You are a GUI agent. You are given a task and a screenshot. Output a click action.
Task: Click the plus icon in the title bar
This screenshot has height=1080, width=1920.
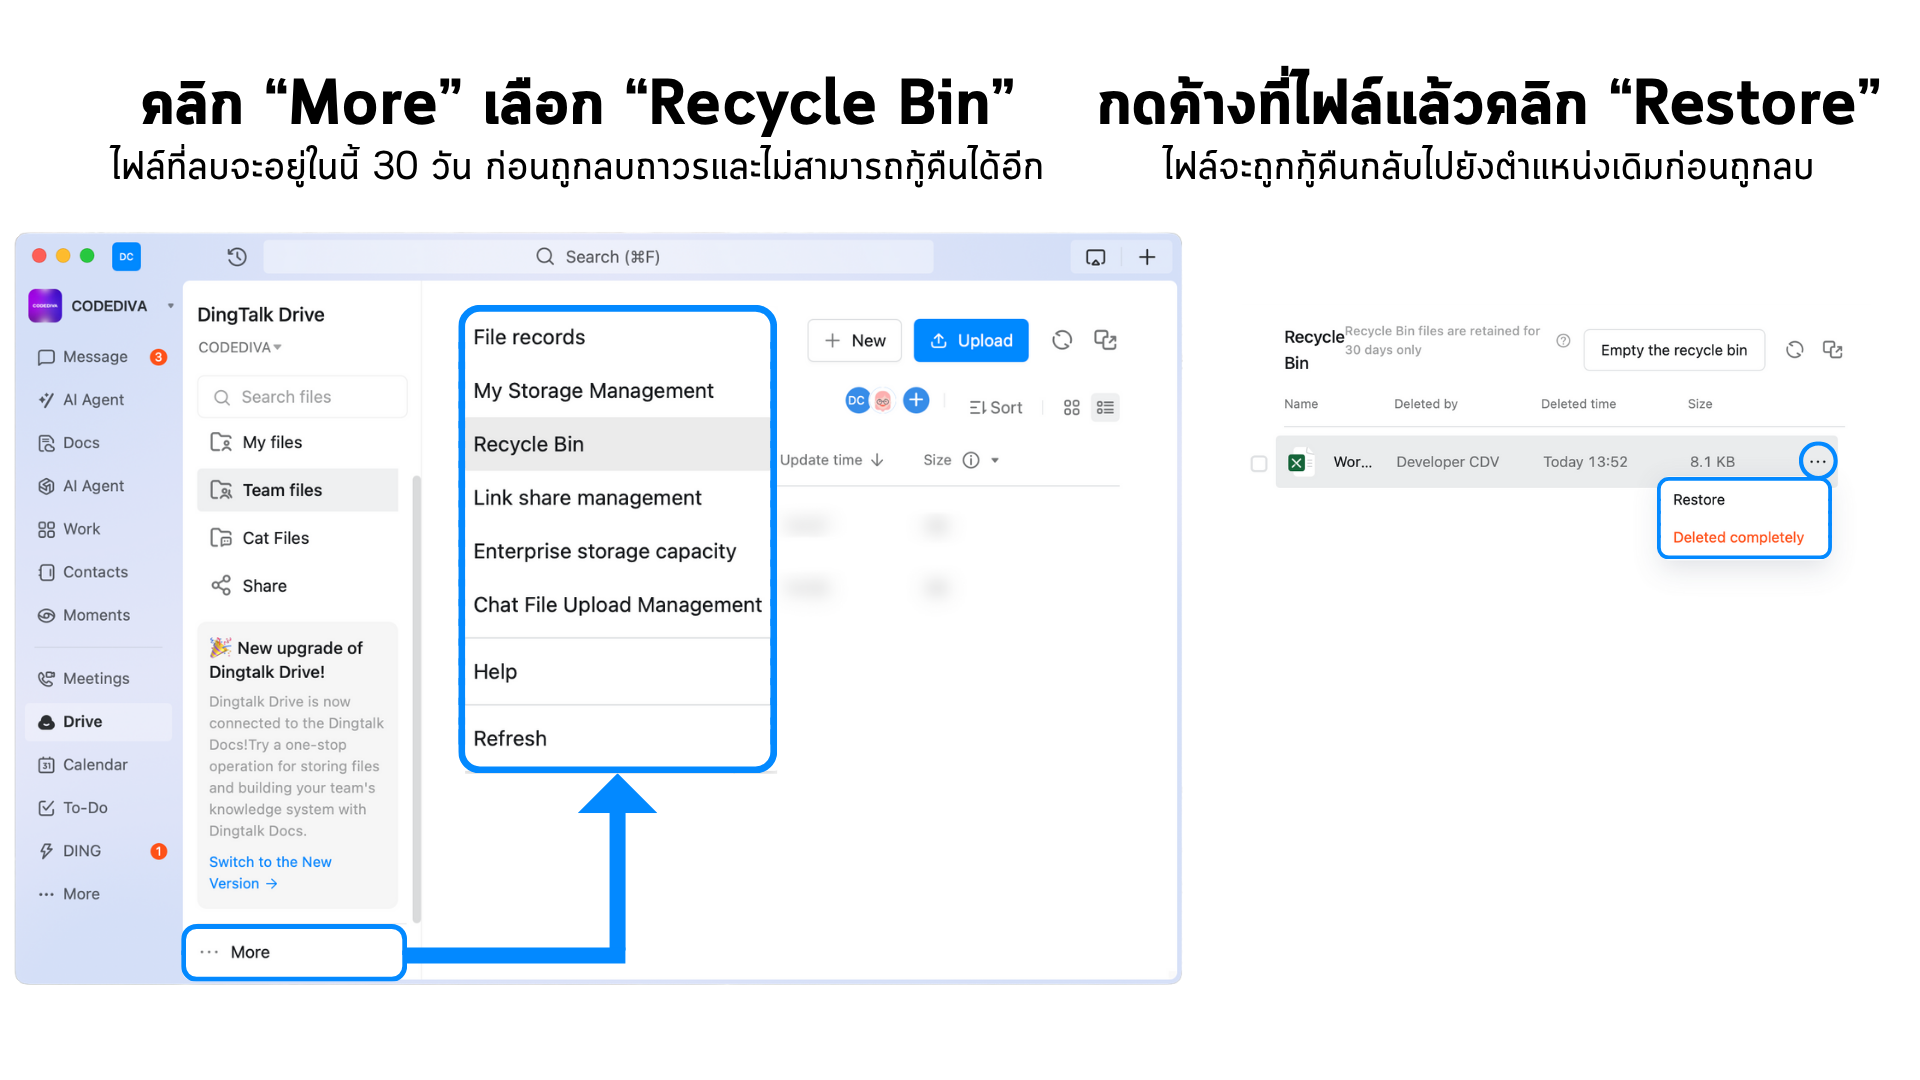point(1147,257)
